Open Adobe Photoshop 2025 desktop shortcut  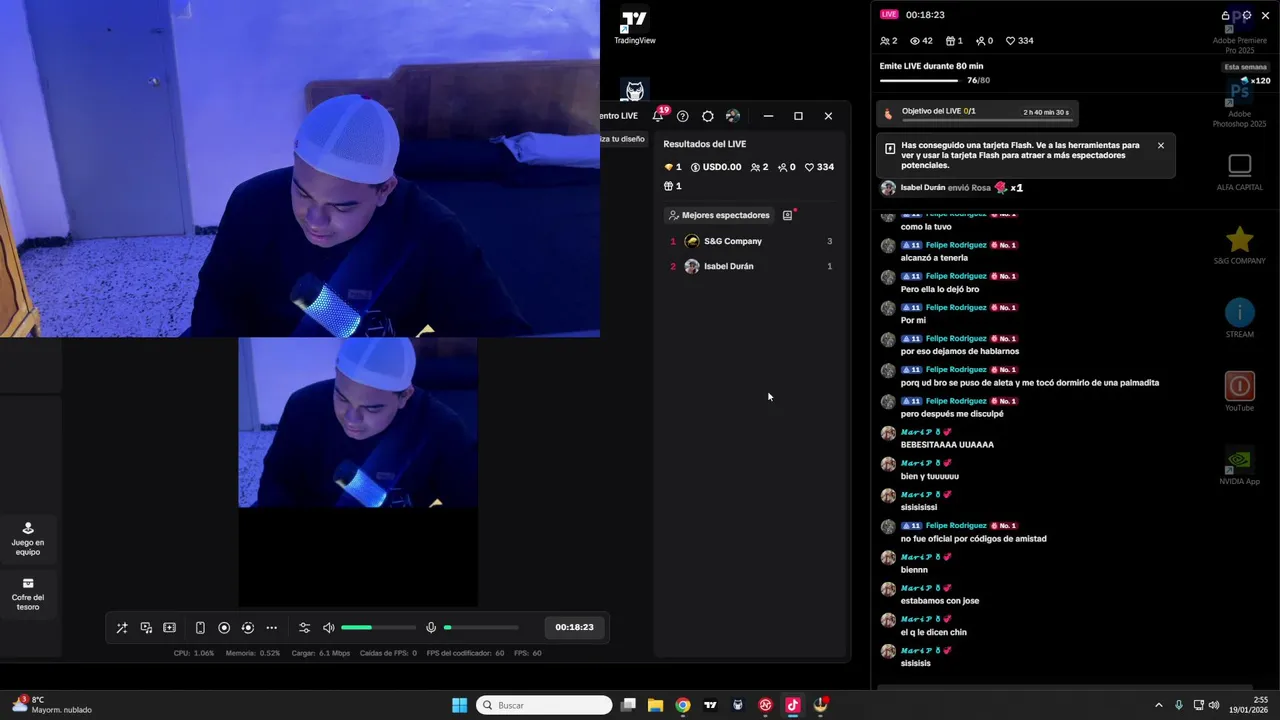click(x=1239, y=104)
